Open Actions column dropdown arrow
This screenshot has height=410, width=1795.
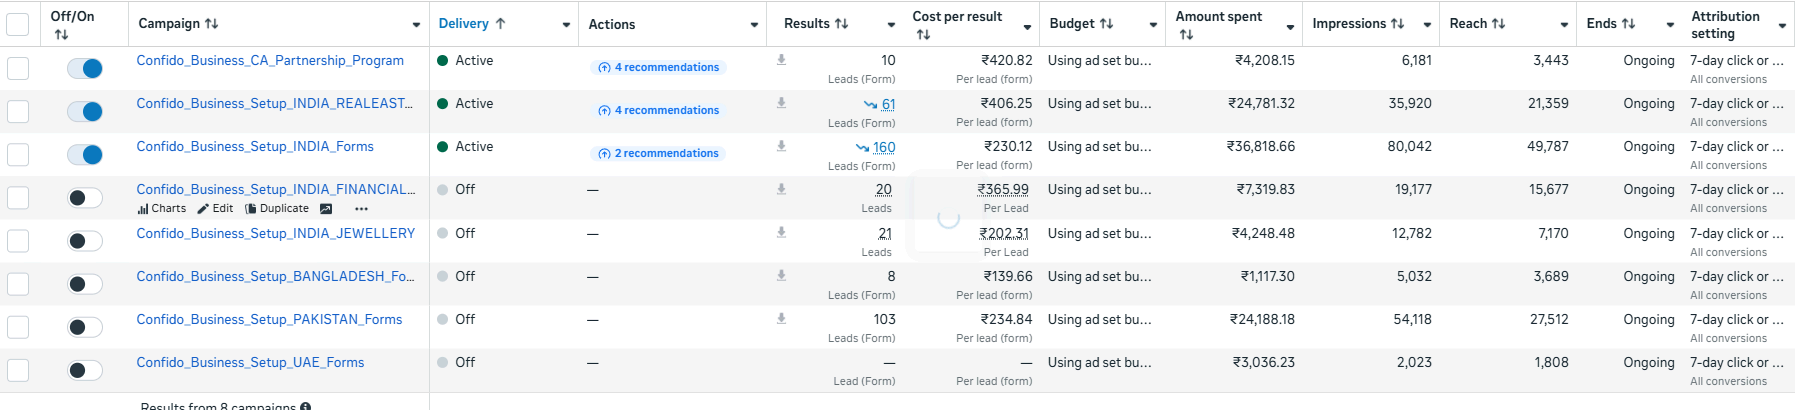[754, 25]
